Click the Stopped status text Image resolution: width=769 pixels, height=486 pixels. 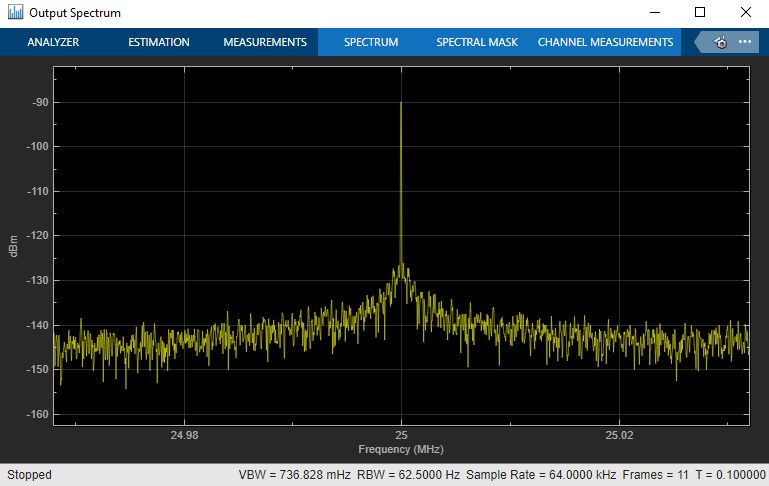pyautogui.click(x=29, y=475)
